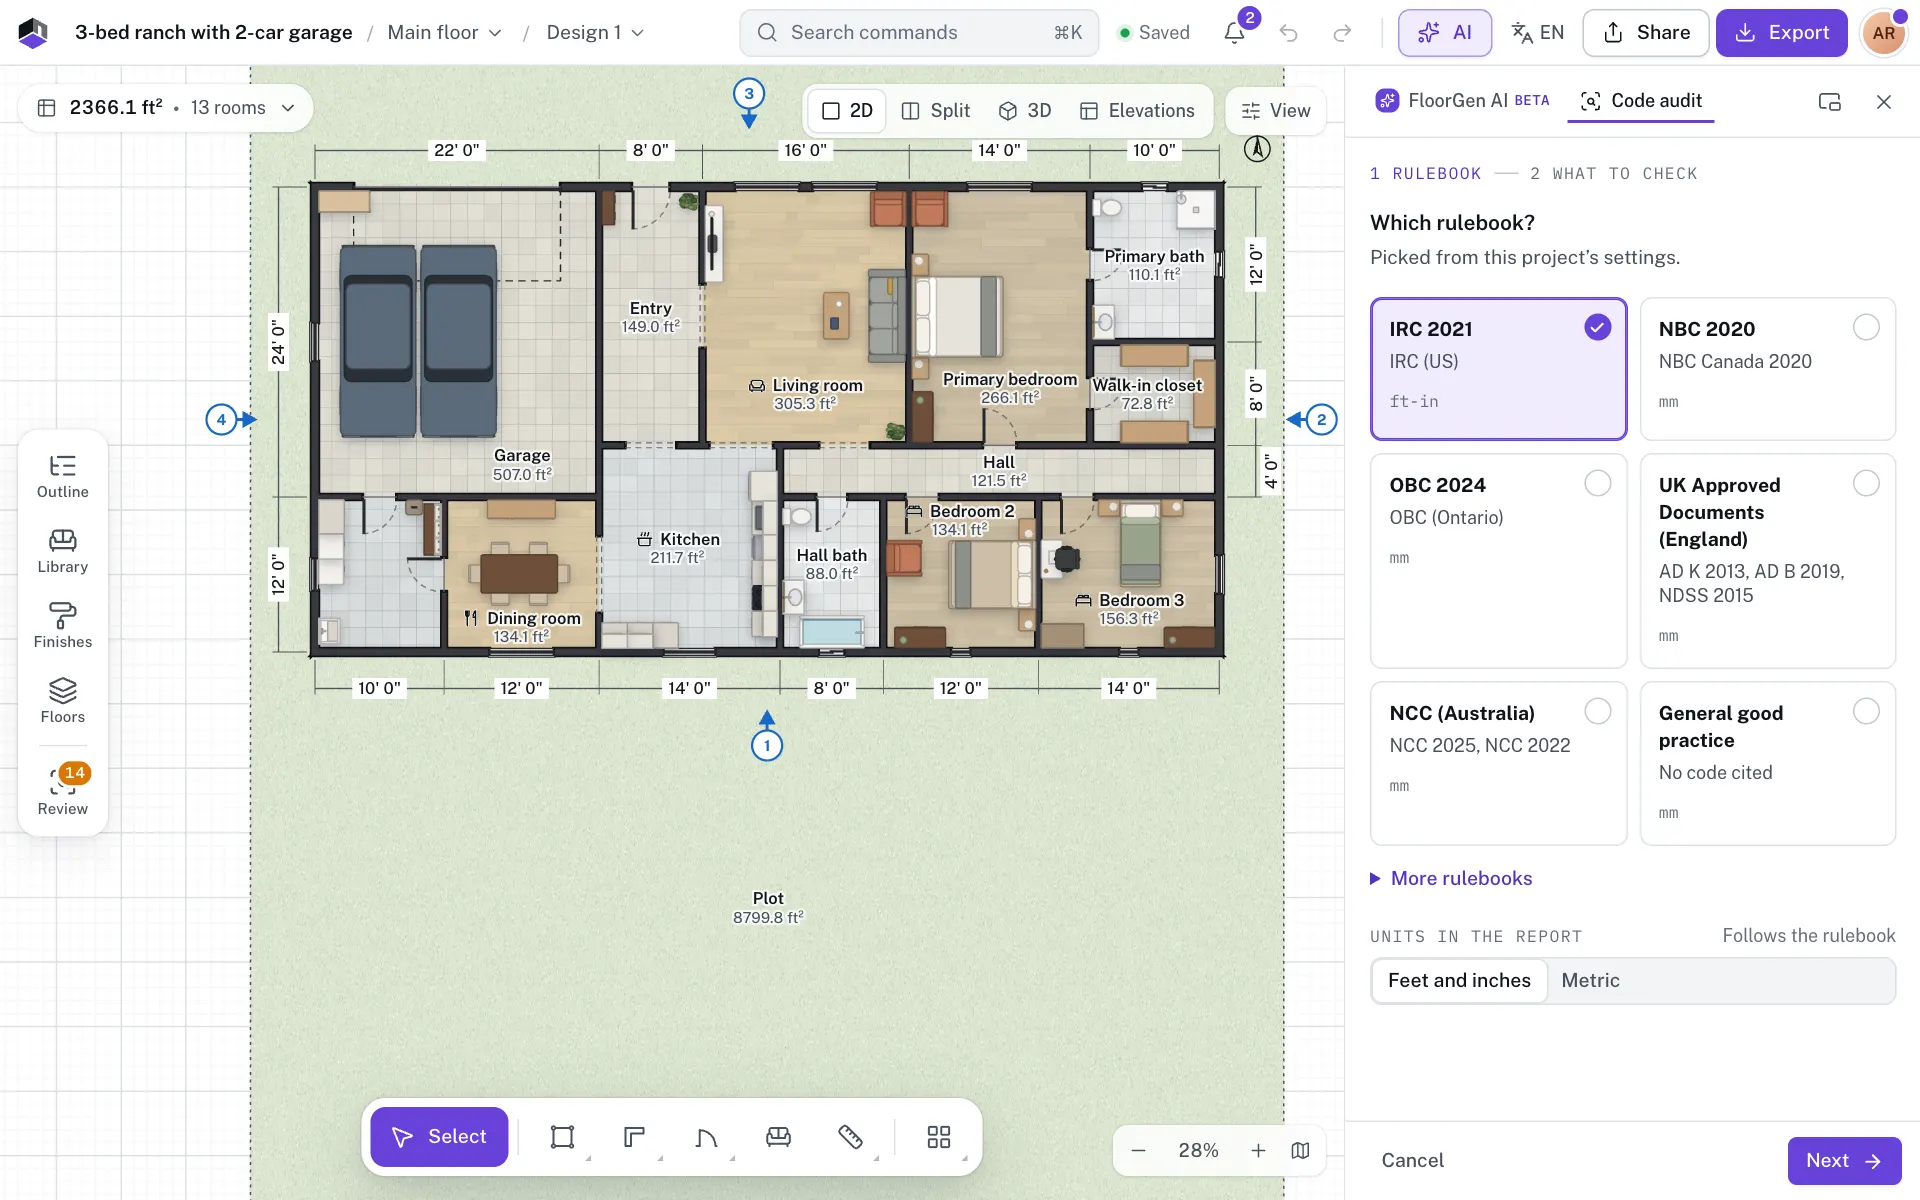Open the Finishes panel
The width and height of the screenshot is (1920, 1200).
[x=63, y=627]
